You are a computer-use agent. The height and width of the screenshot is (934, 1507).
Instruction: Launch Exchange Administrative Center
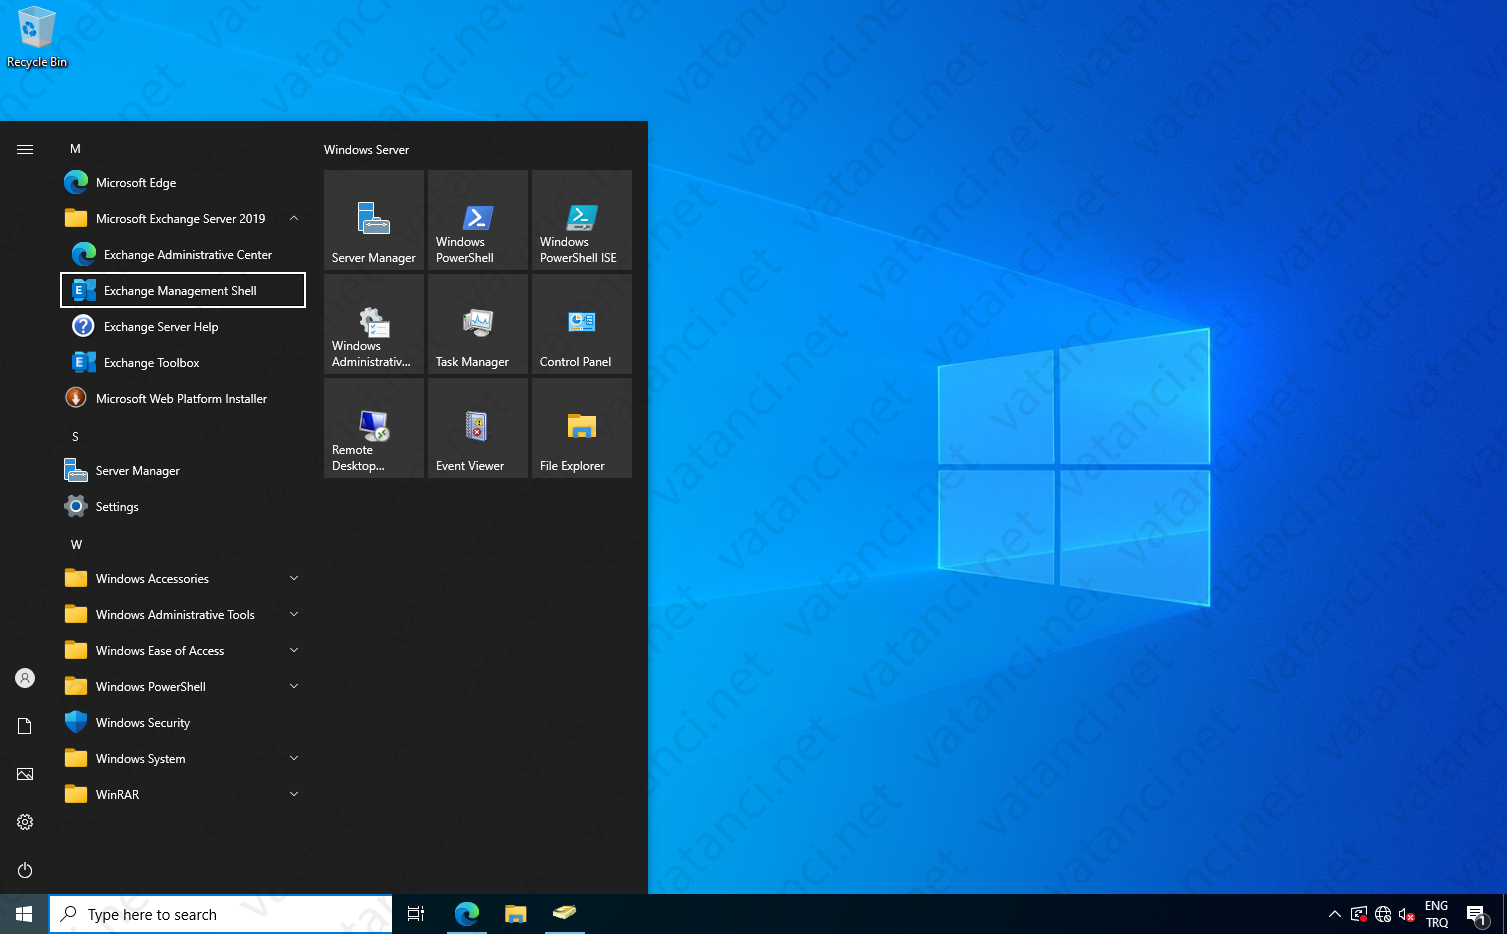pyautogui.click(x=183, y=254)
